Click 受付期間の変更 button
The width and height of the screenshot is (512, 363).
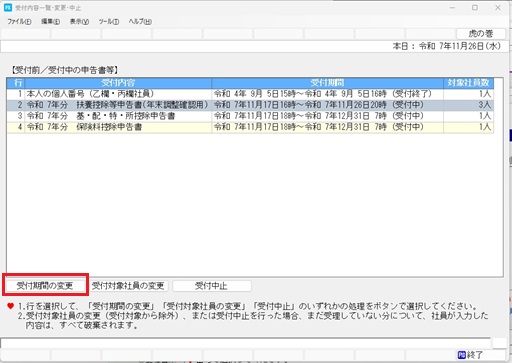coord(45,286)
